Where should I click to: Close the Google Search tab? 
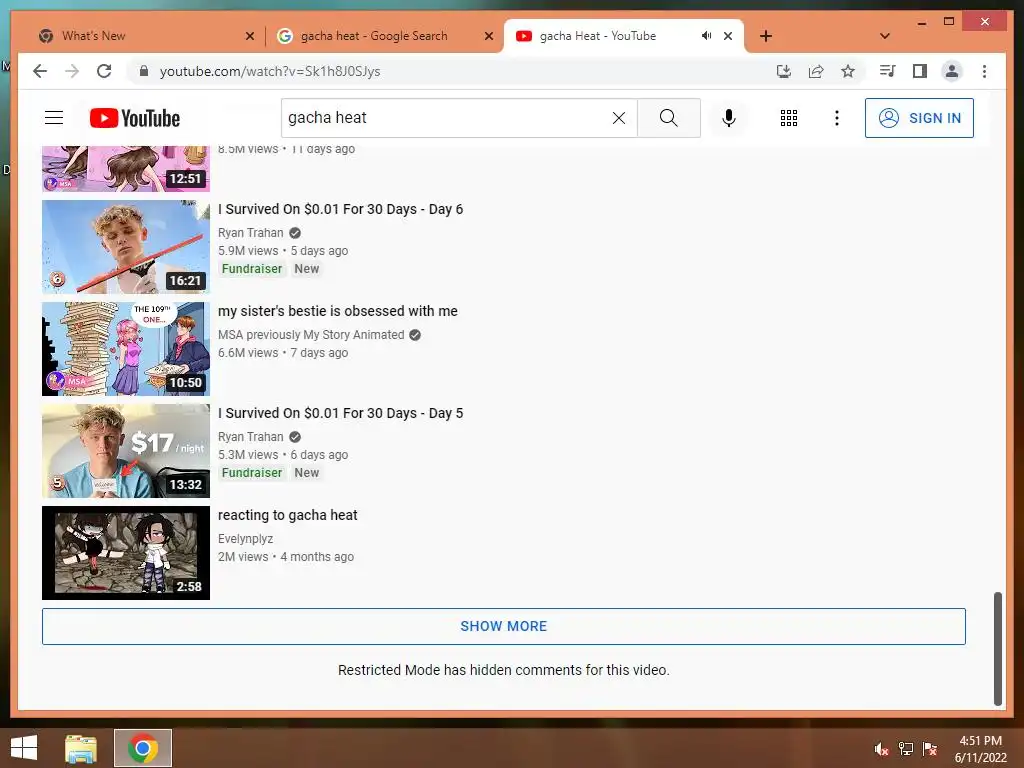(x=488, y=36)
